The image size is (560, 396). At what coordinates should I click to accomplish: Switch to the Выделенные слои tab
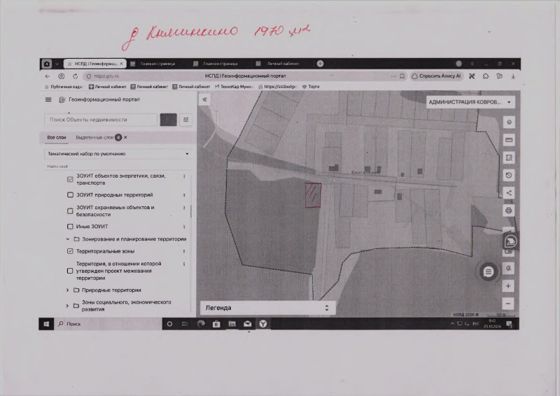pyautogui.click(x=95, y=137)
